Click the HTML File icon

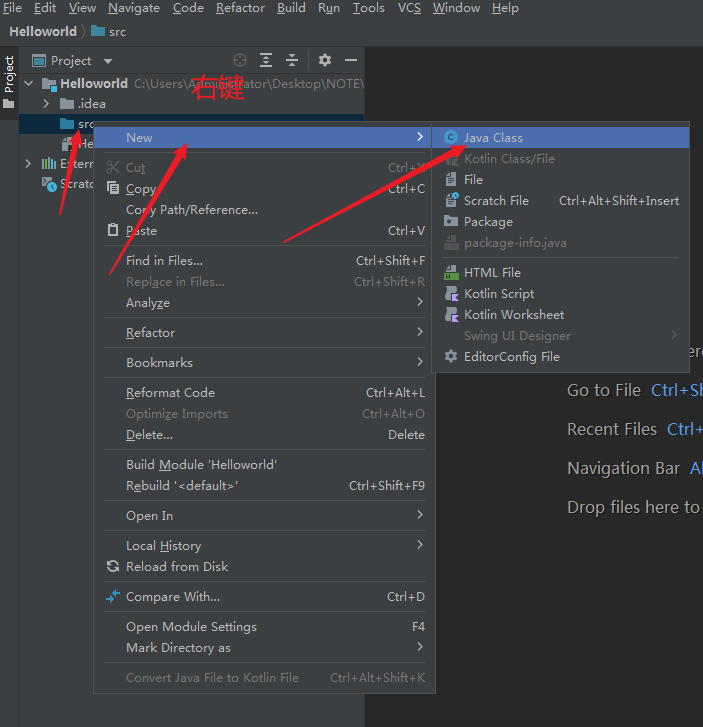(451, 273)
